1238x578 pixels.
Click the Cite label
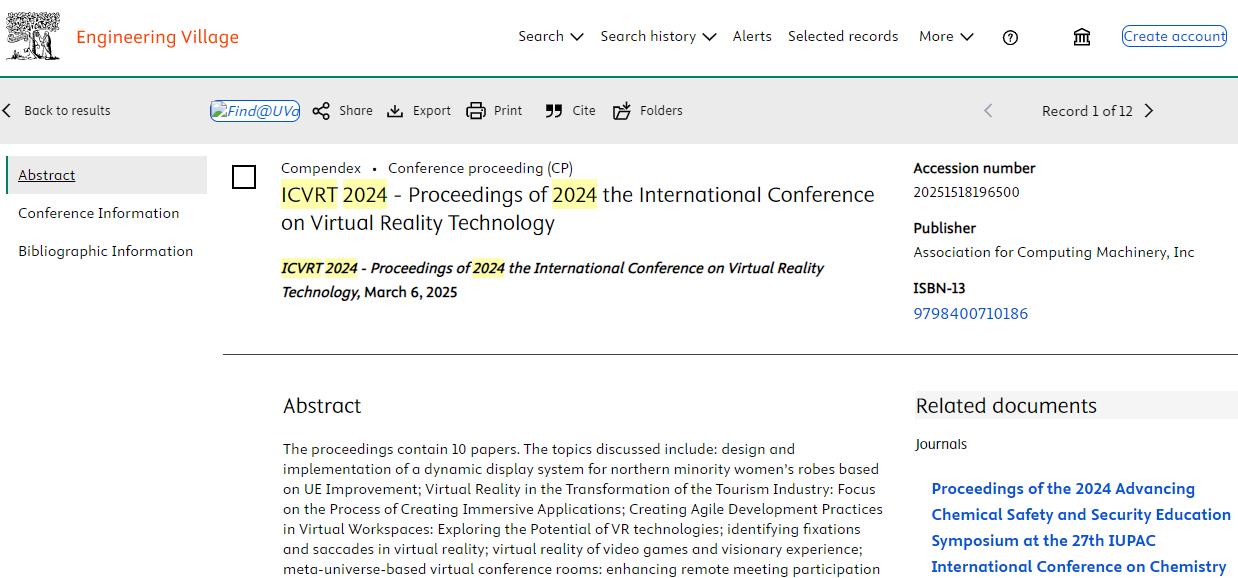pyautogui.click(x=584, y=111)
